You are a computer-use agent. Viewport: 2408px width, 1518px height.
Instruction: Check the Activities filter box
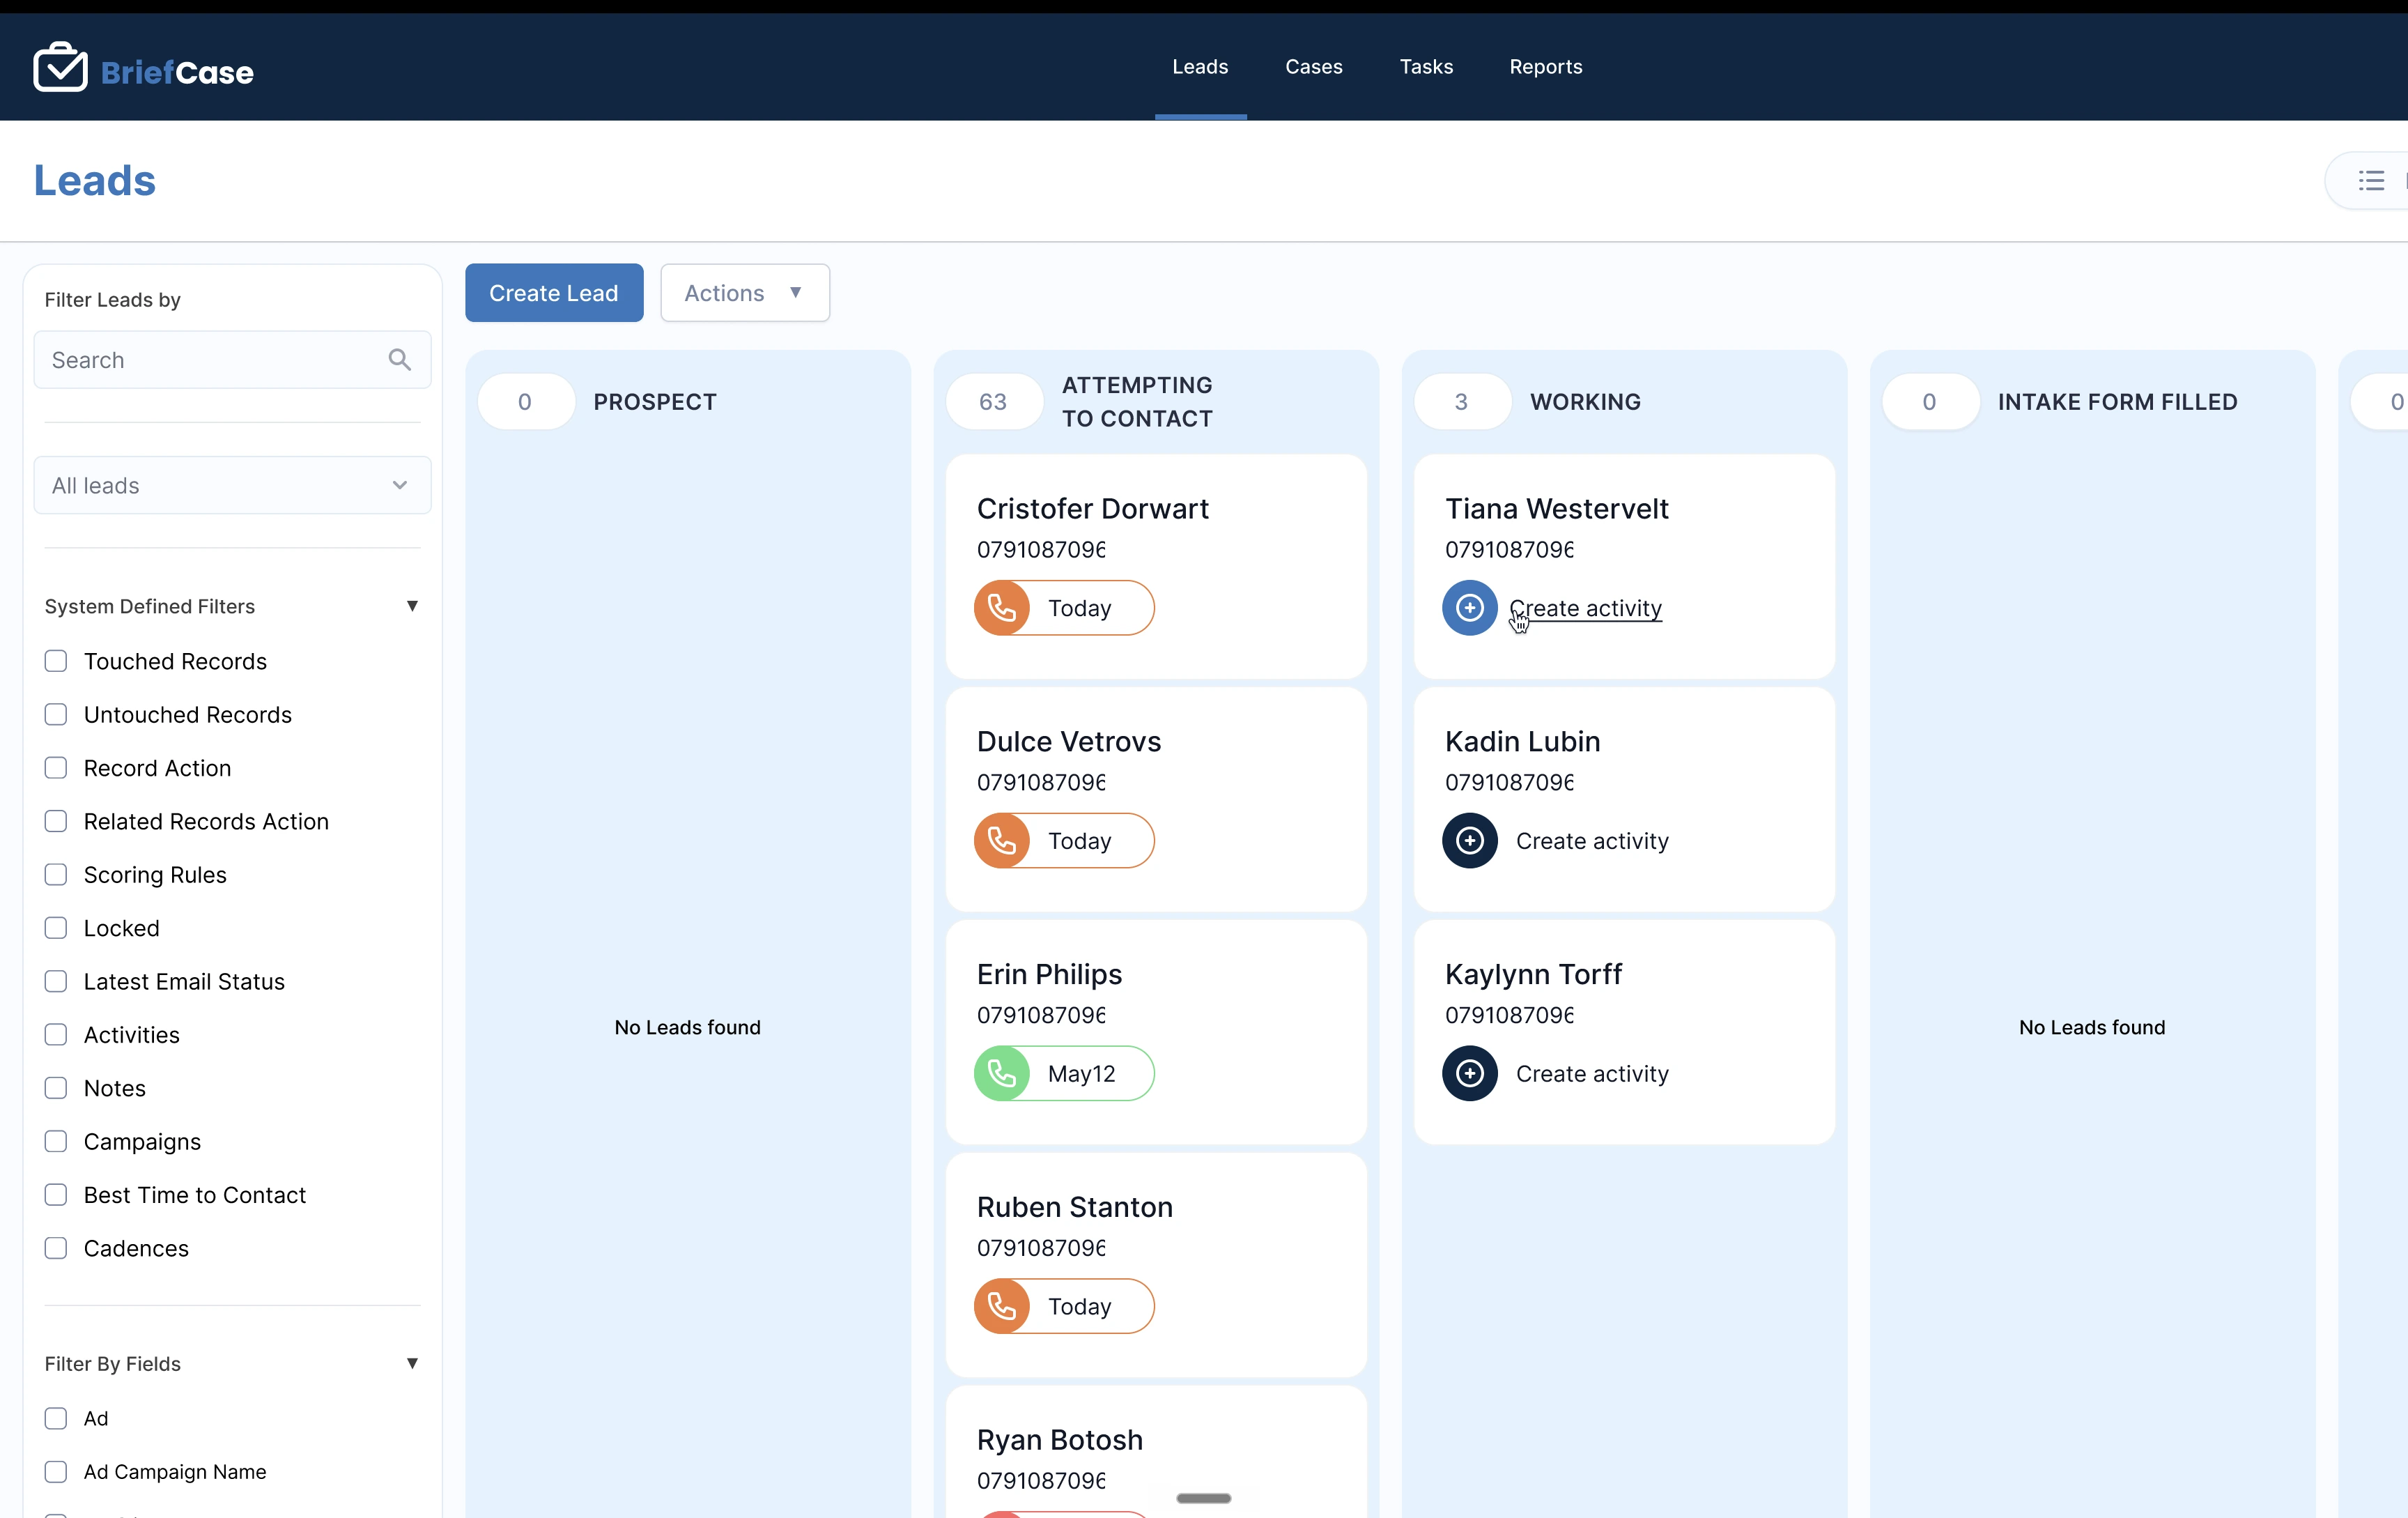56,1035
